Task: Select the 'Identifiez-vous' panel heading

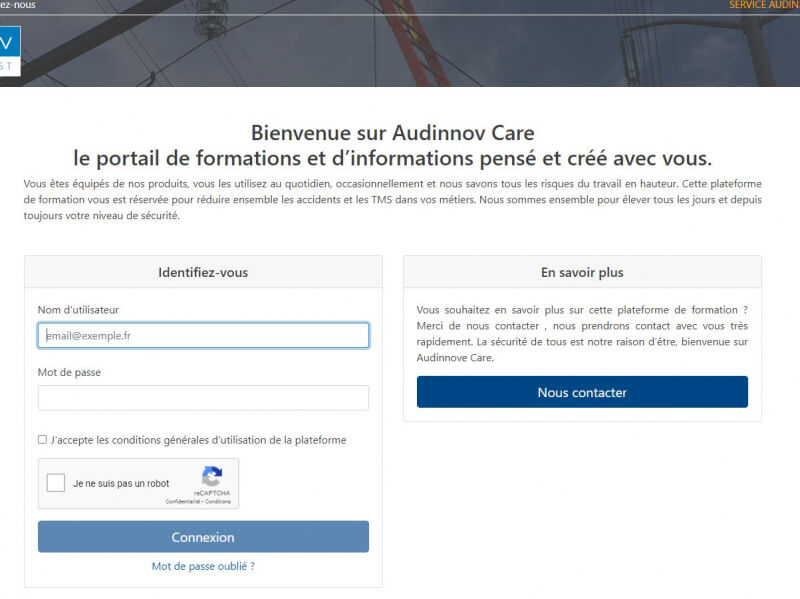Action: (203, 272)
